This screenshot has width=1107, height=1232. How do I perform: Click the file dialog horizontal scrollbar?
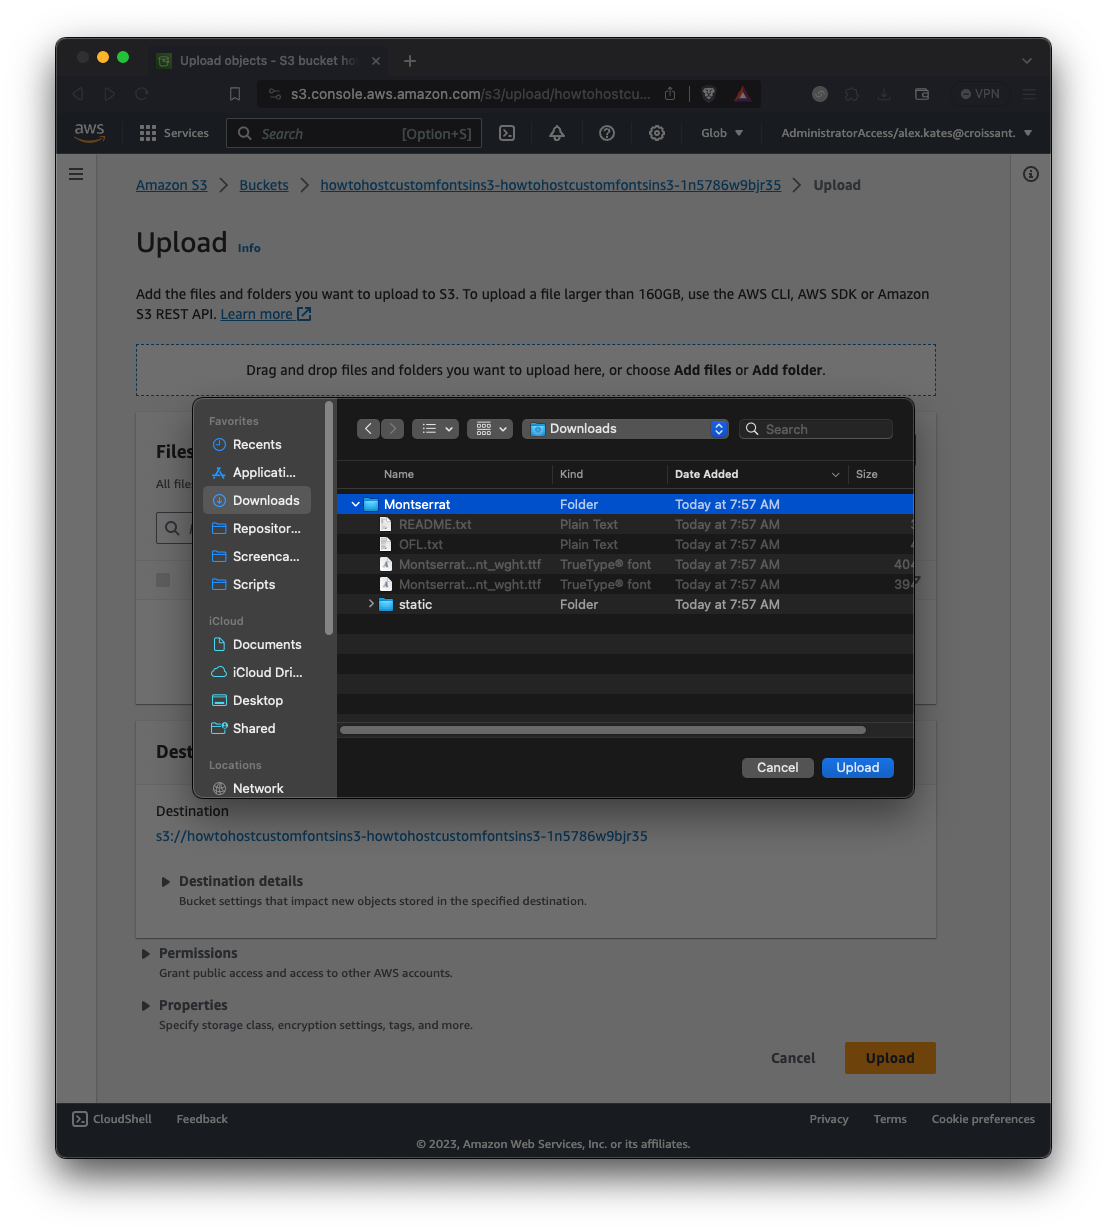point(603,730)
